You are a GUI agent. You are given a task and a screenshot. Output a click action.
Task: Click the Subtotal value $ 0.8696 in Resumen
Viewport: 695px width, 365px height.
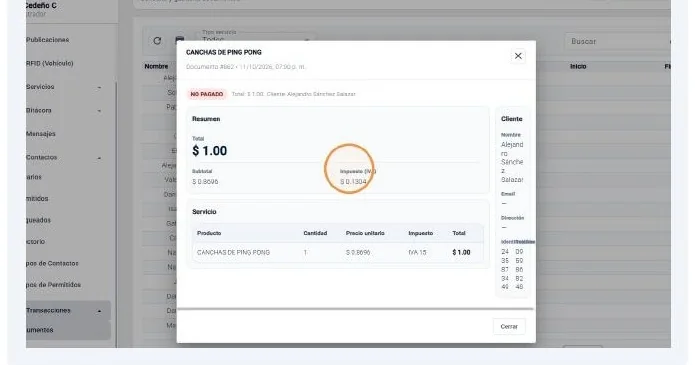tap(205, 182)
